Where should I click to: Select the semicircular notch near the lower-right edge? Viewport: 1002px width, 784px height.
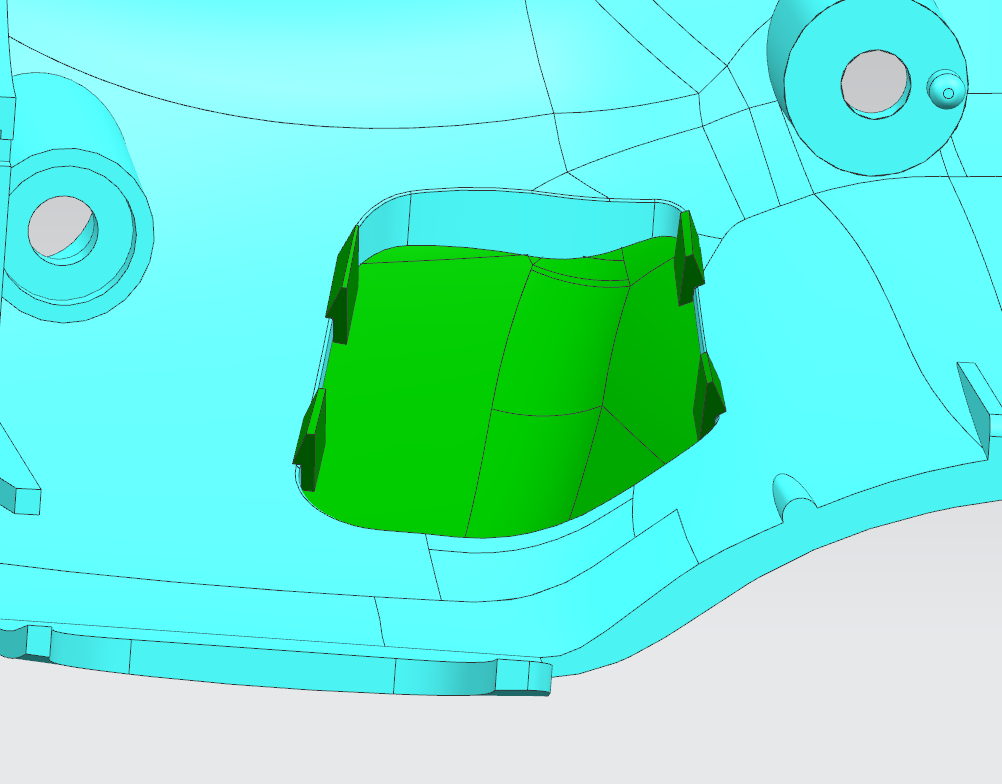[790, 492]
